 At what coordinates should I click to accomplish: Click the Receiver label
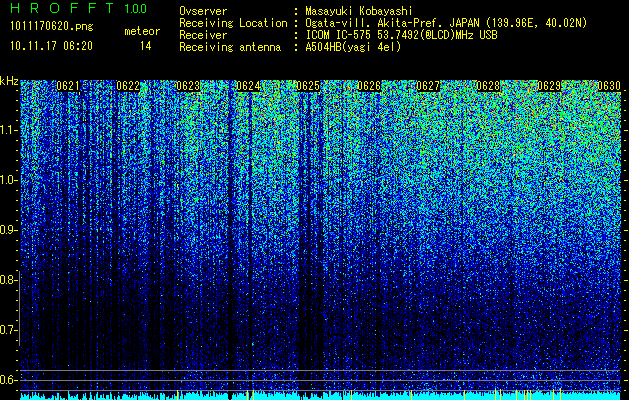203,35
